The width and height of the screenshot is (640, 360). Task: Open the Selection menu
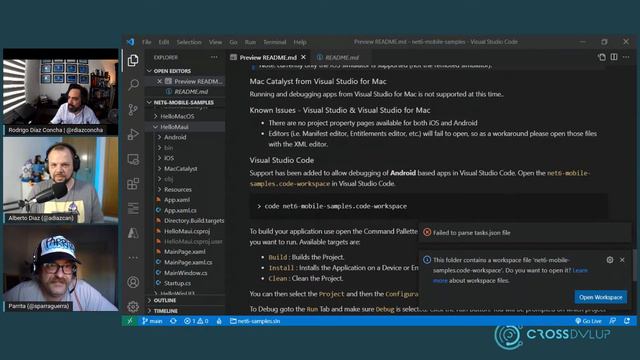(x=189, y=42)
